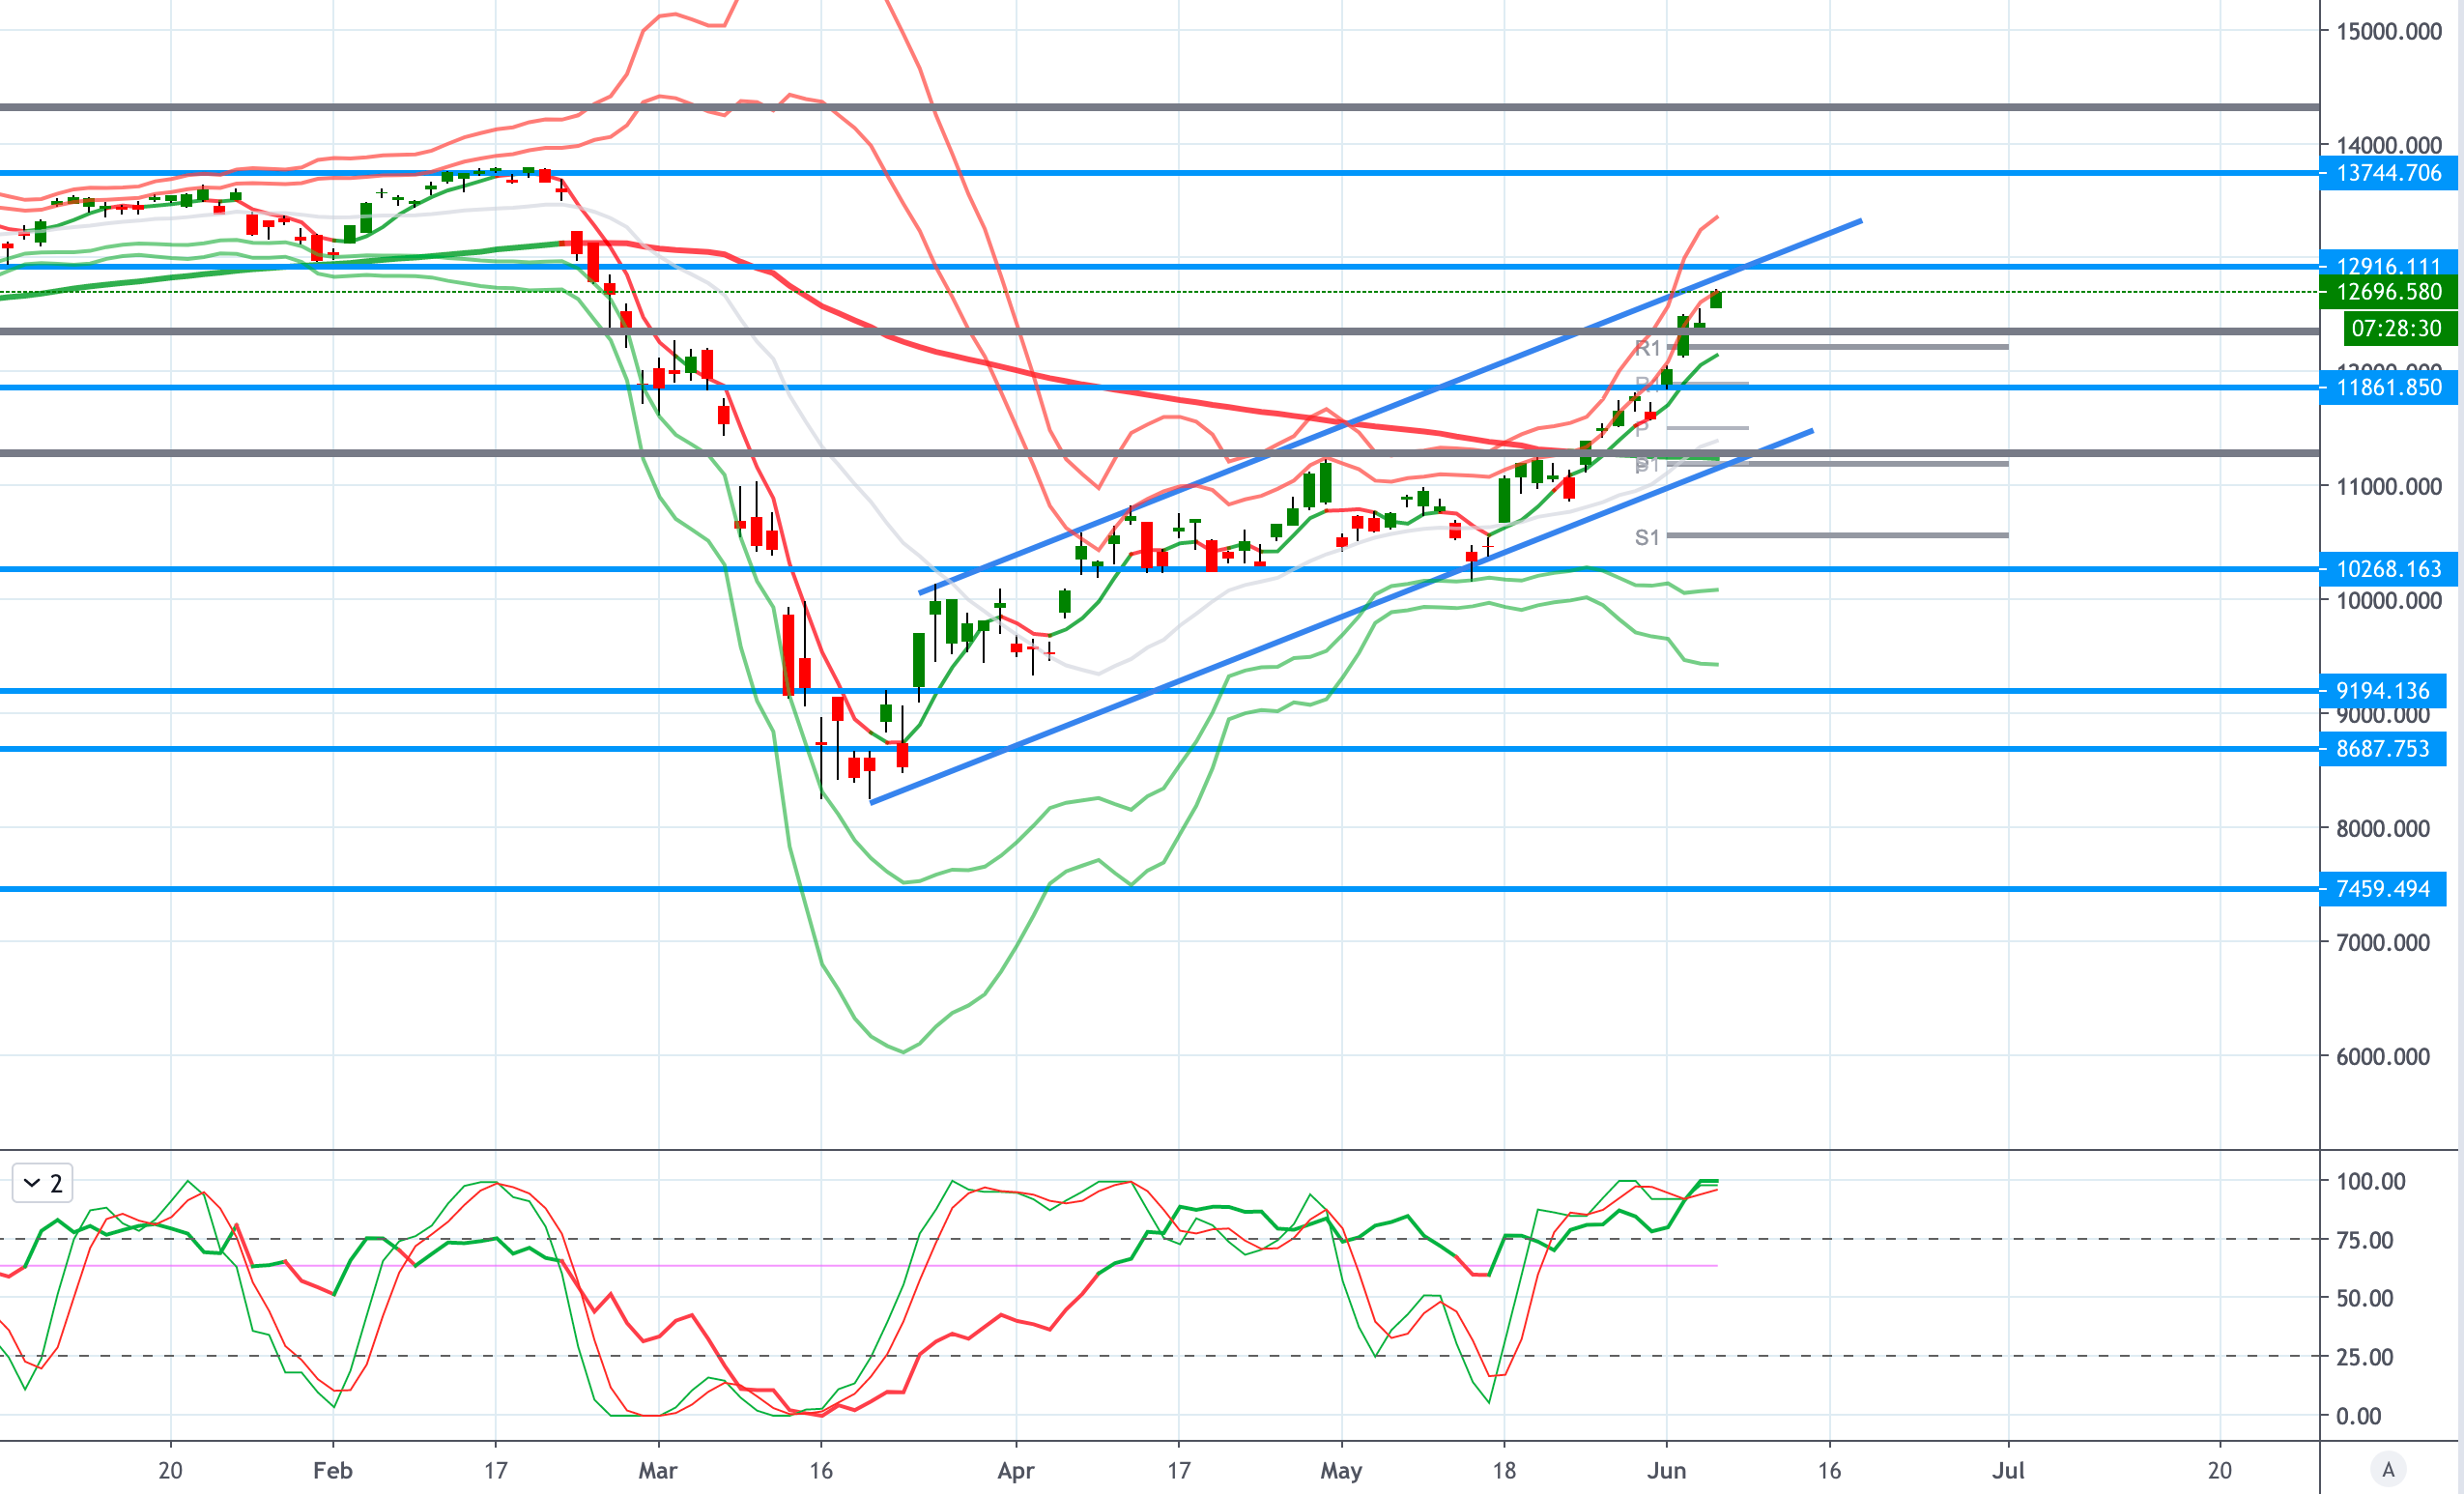Click the 50.00 oscillator scale value

(2364, 1298)
